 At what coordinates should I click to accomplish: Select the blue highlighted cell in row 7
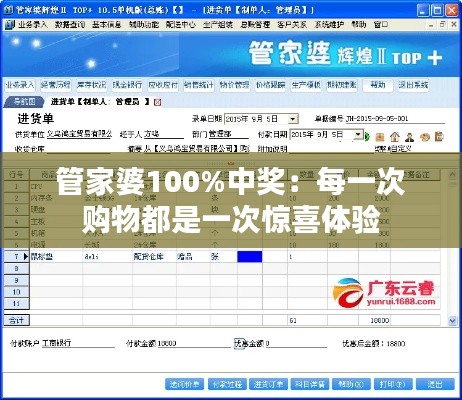click(250, 257)
